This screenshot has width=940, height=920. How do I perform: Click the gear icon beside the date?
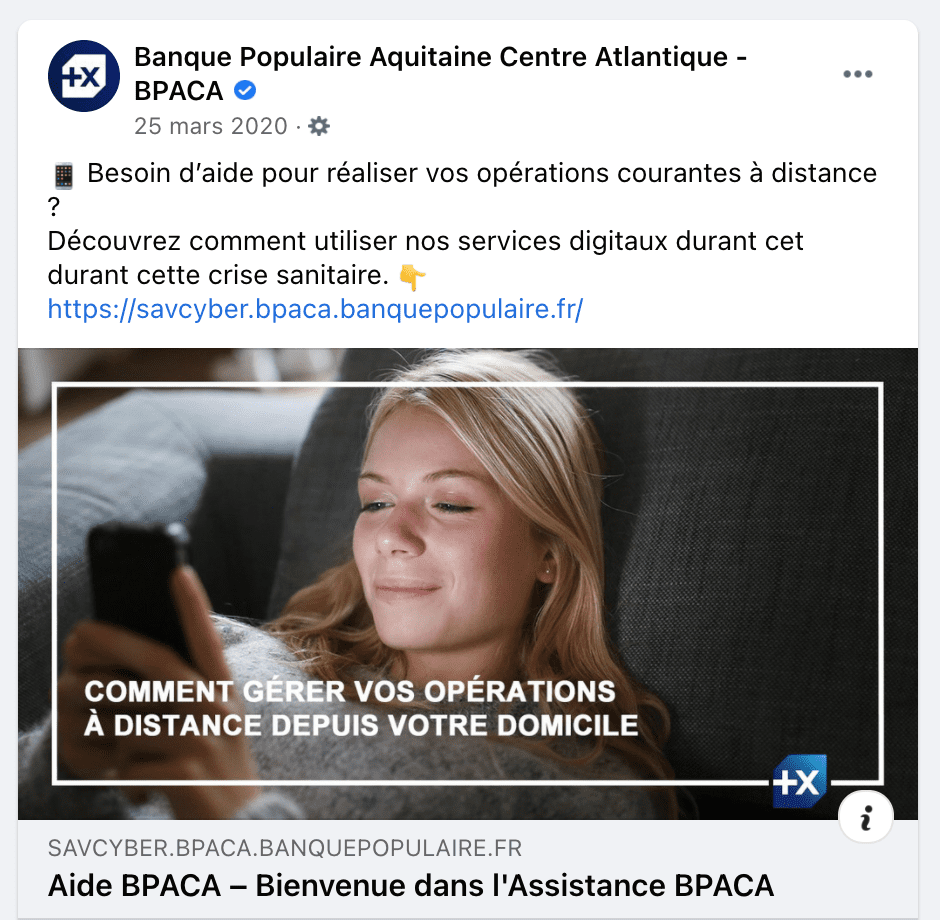tap(319, 126)
